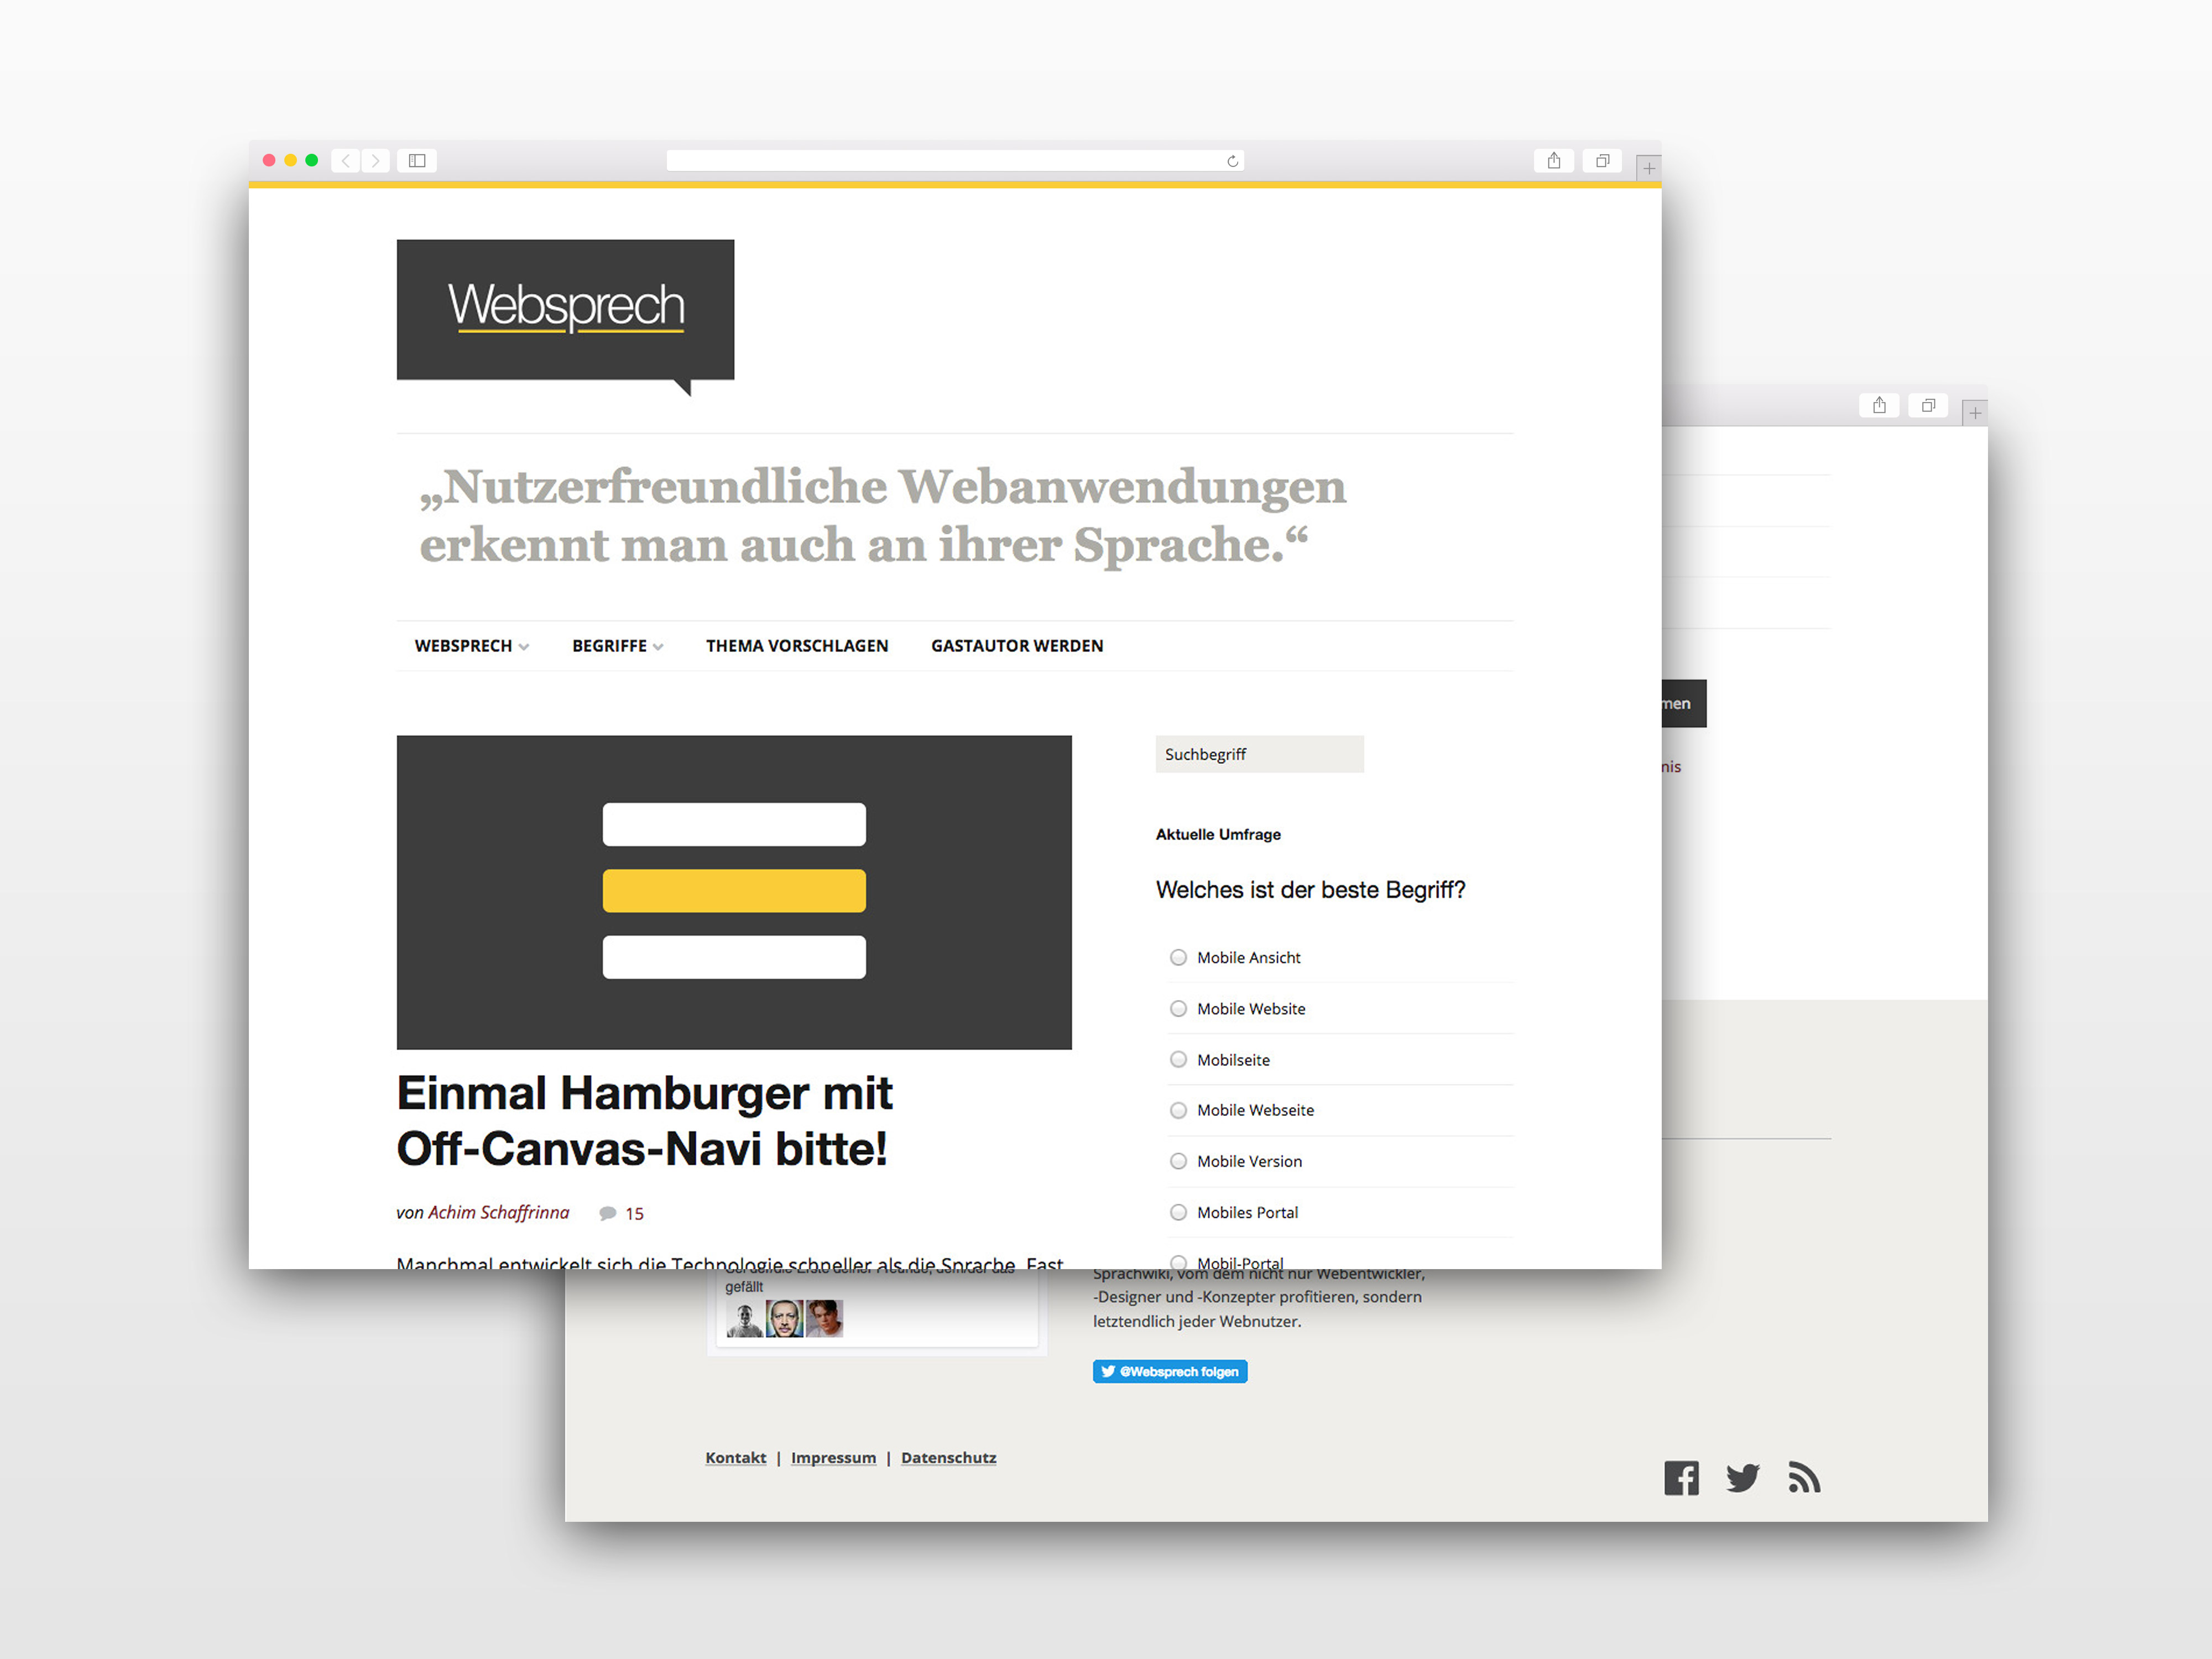The width and height of the screenshot is (2212, 1659).
Task: Open the Facebook icon in the footer
Action: point(1681,1477)
